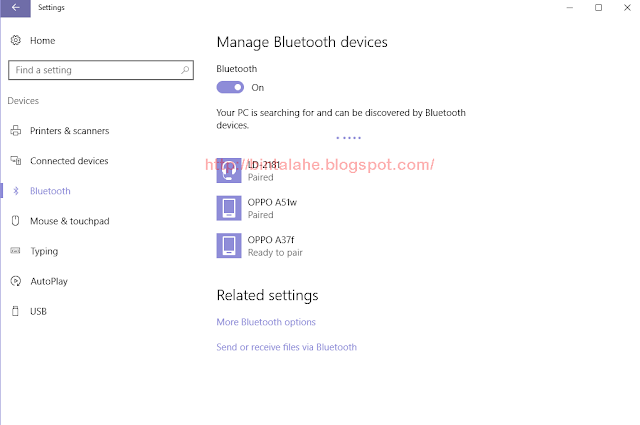The height and width of the screenshot is (425, 640).
Task: Turn off the Bluetooth toggle switch
Action: [230, 87]
